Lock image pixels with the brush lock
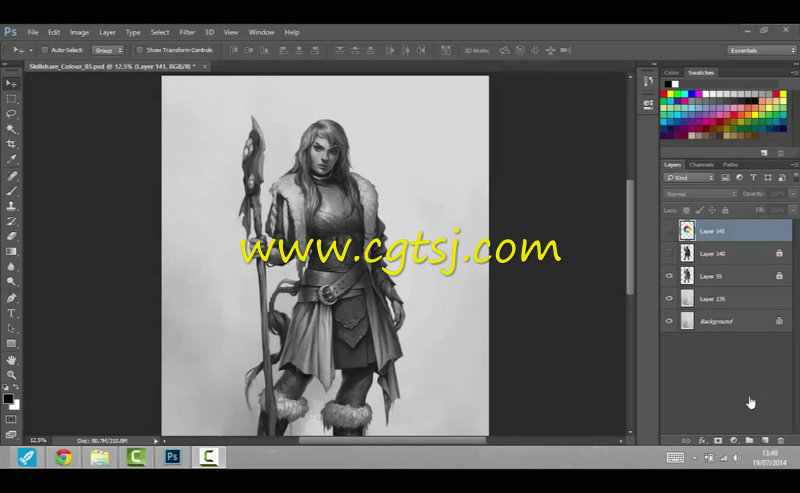Viewport: 800px width, 493px height. pyautogui.click(x=699, y=210)
